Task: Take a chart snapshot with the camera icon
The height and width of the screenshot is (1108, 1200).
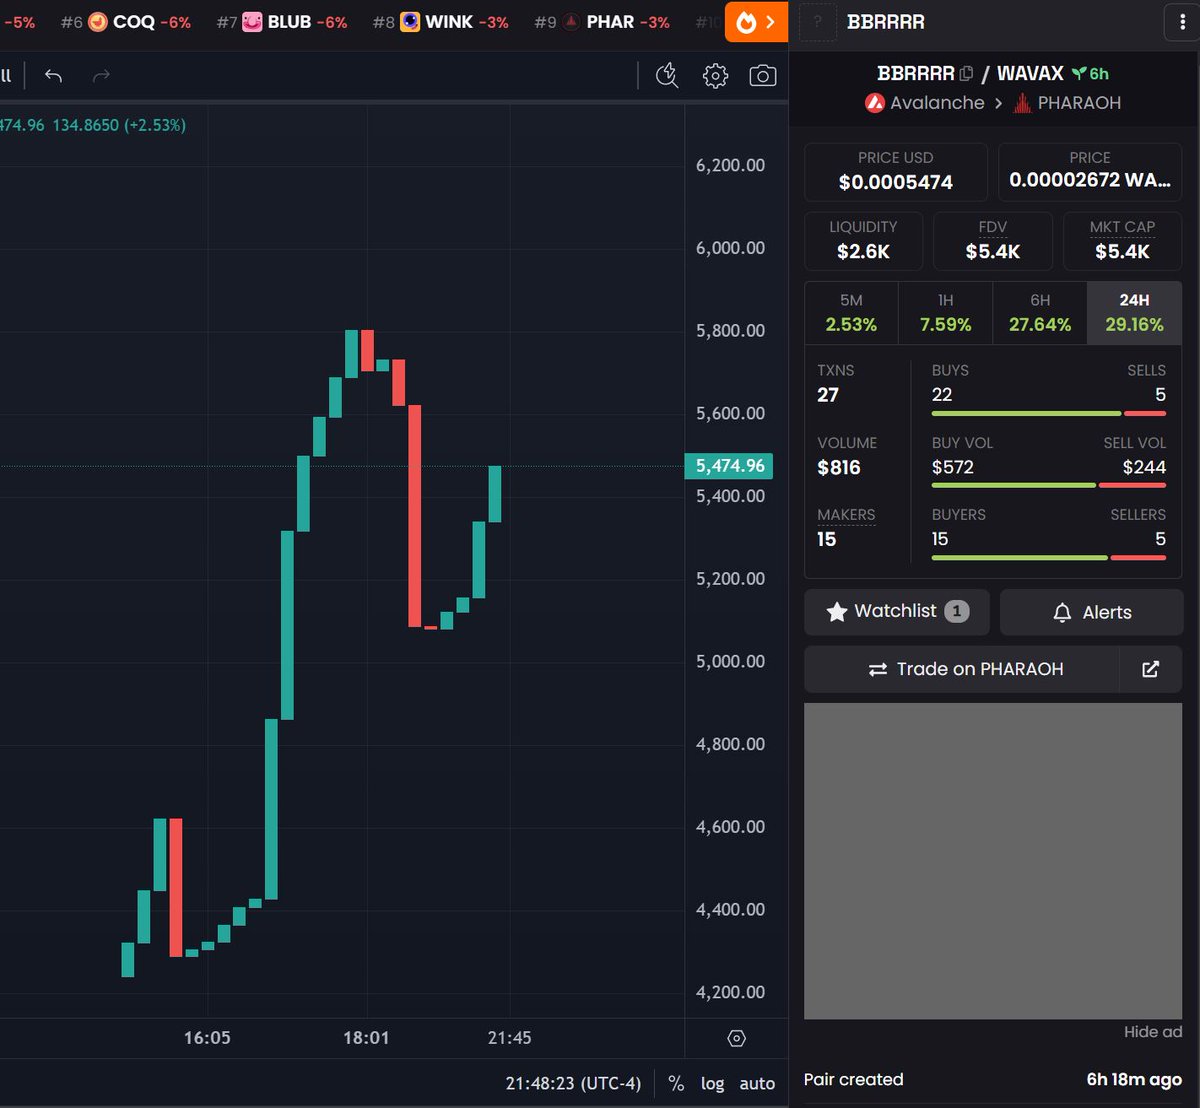Action: pos(762,75)
